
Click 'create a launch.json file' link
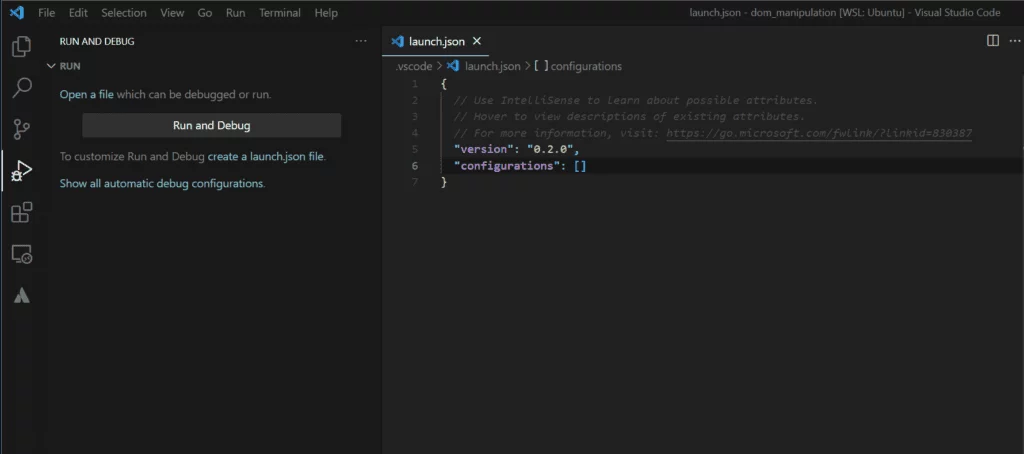pyautogui.click(x=266, y=157)
